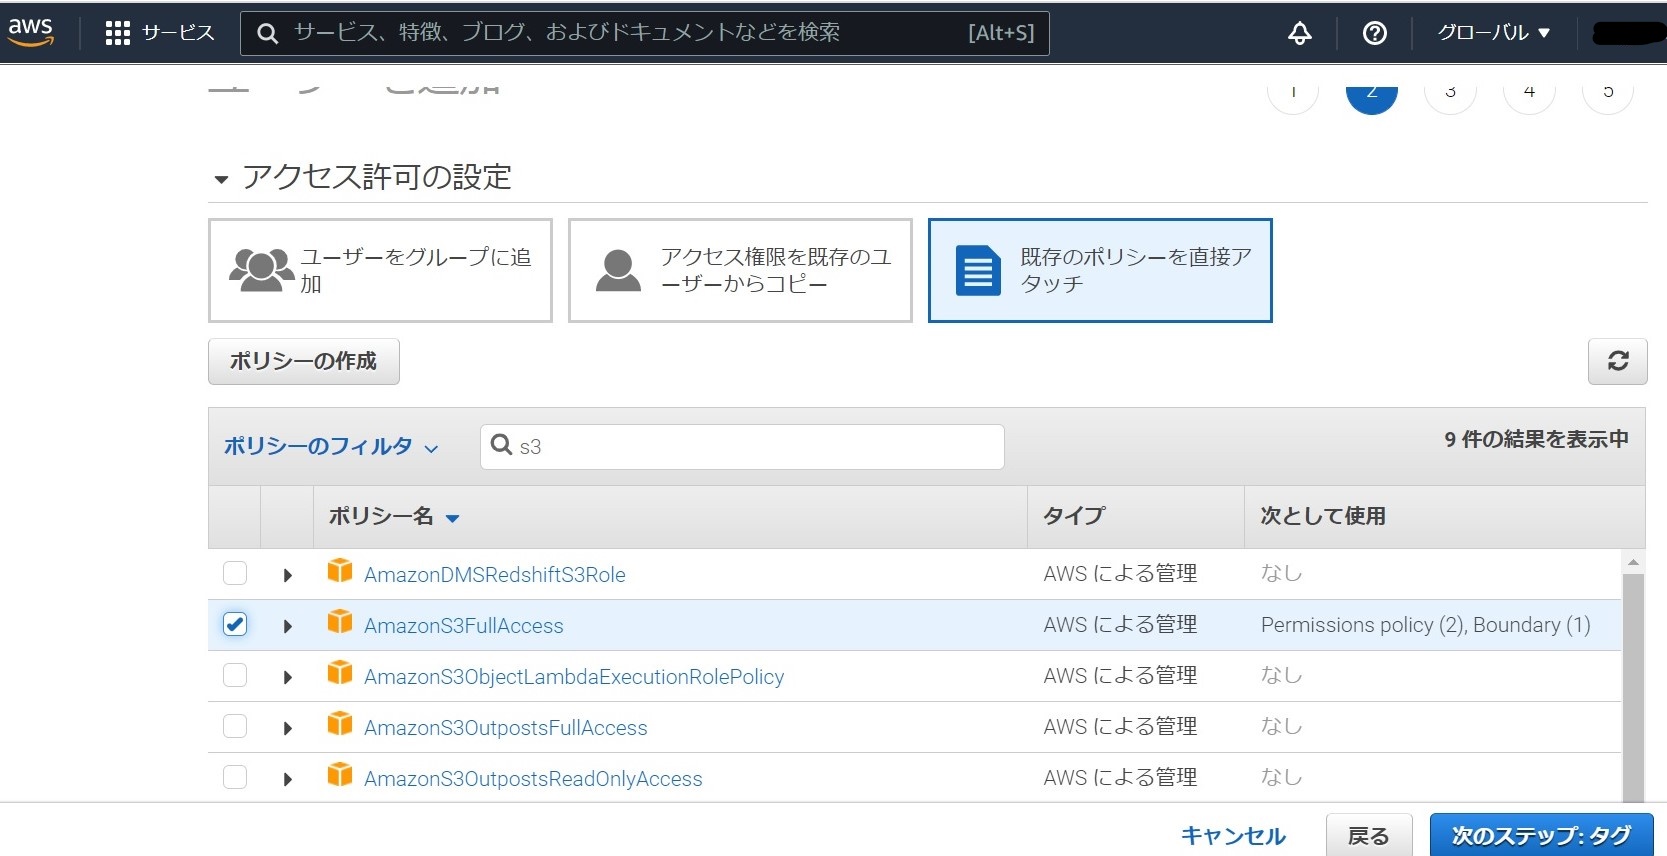Open AmazonS3ObjectLambdaExecutionRolePolicy link

pyautogui.click(x=574, y=677)
